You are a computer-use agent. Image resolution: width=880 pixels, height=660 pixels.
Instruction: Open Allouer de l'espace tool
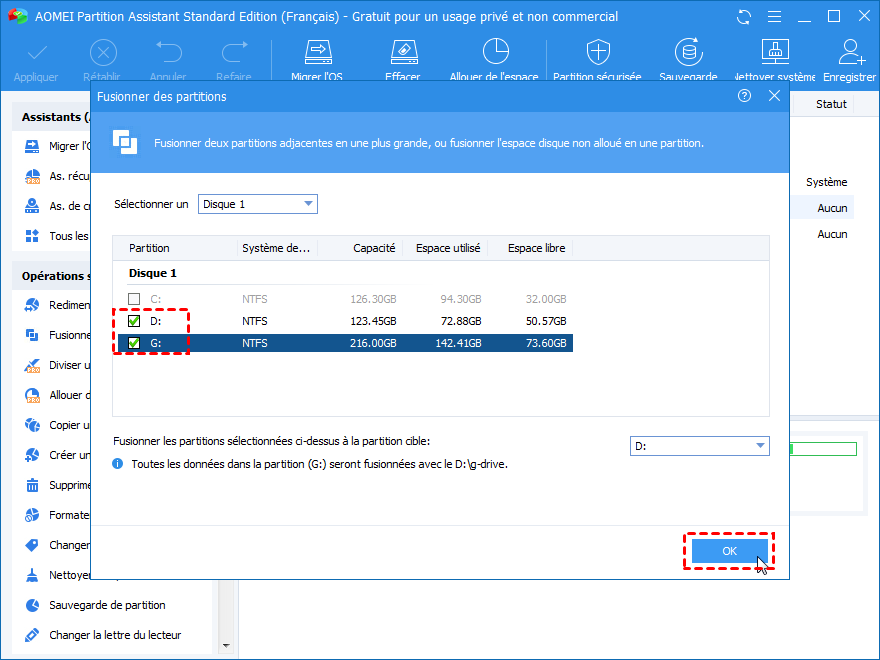[x=494, y=61]
